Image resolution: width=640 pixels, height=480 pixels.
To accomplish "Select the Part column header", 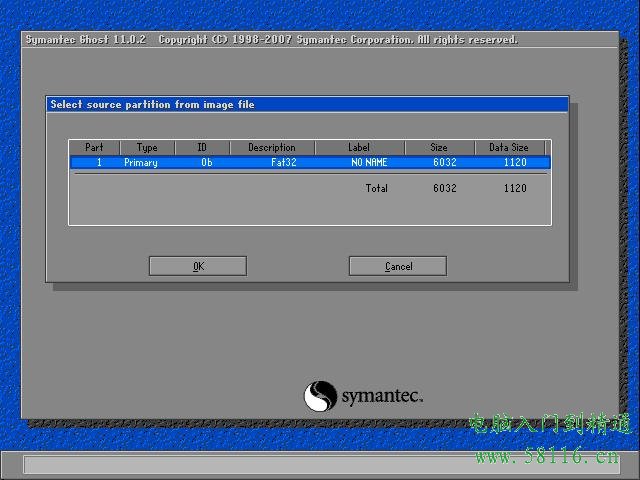I will pos(95,147).
